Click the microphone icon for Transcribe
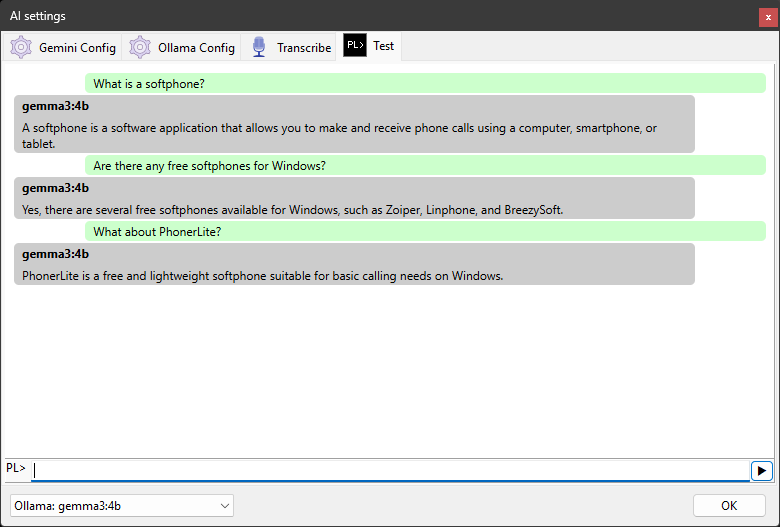 click(259, 47)
